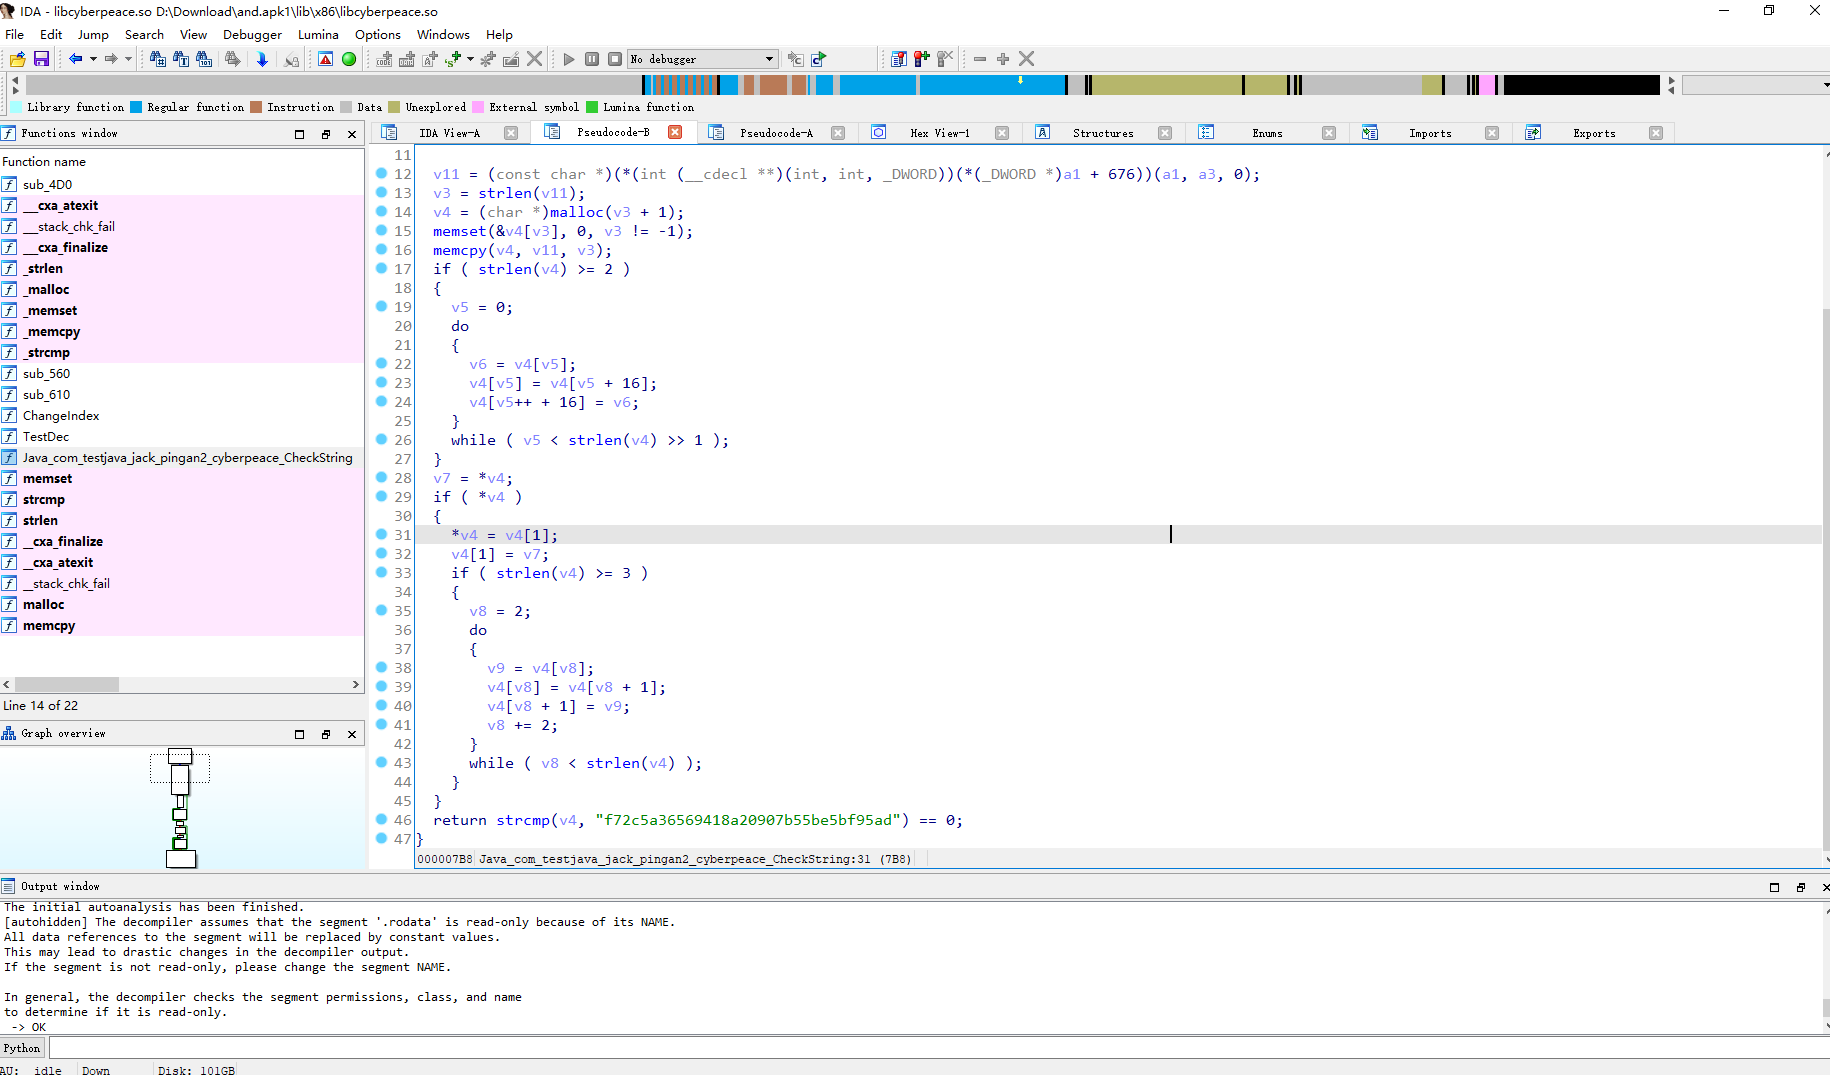1830x1075 pixels.
Task: Click the minus collapse toolbar icon
Action: coord(980,59)
